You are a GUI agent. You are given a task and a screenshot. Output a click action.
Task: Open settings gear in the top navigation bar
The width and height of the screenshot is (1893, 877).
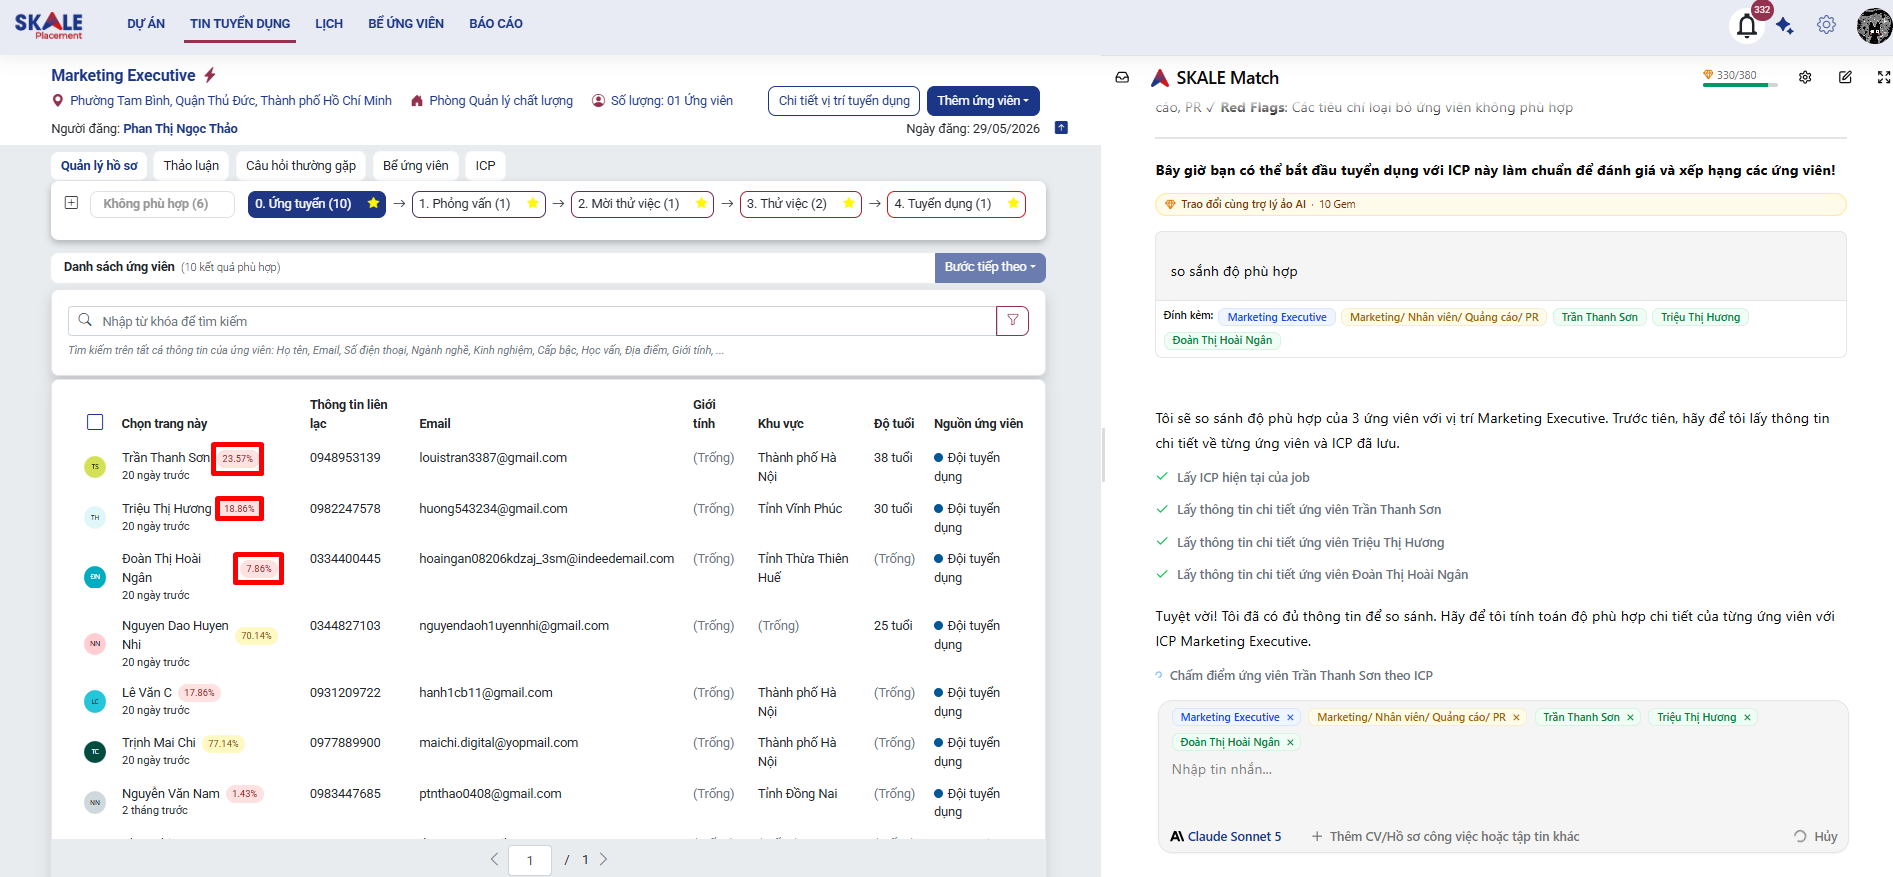click(1826, 25)
